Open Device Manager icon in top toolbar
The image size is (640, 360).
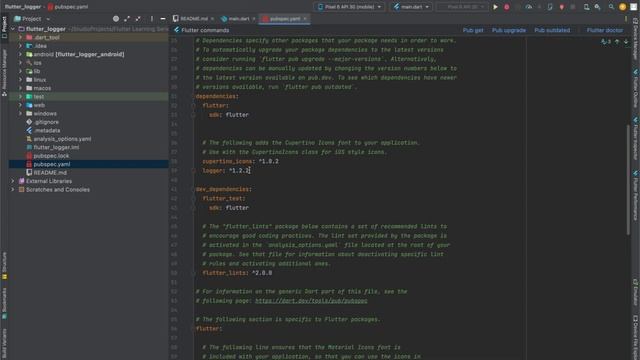[586, 7]
